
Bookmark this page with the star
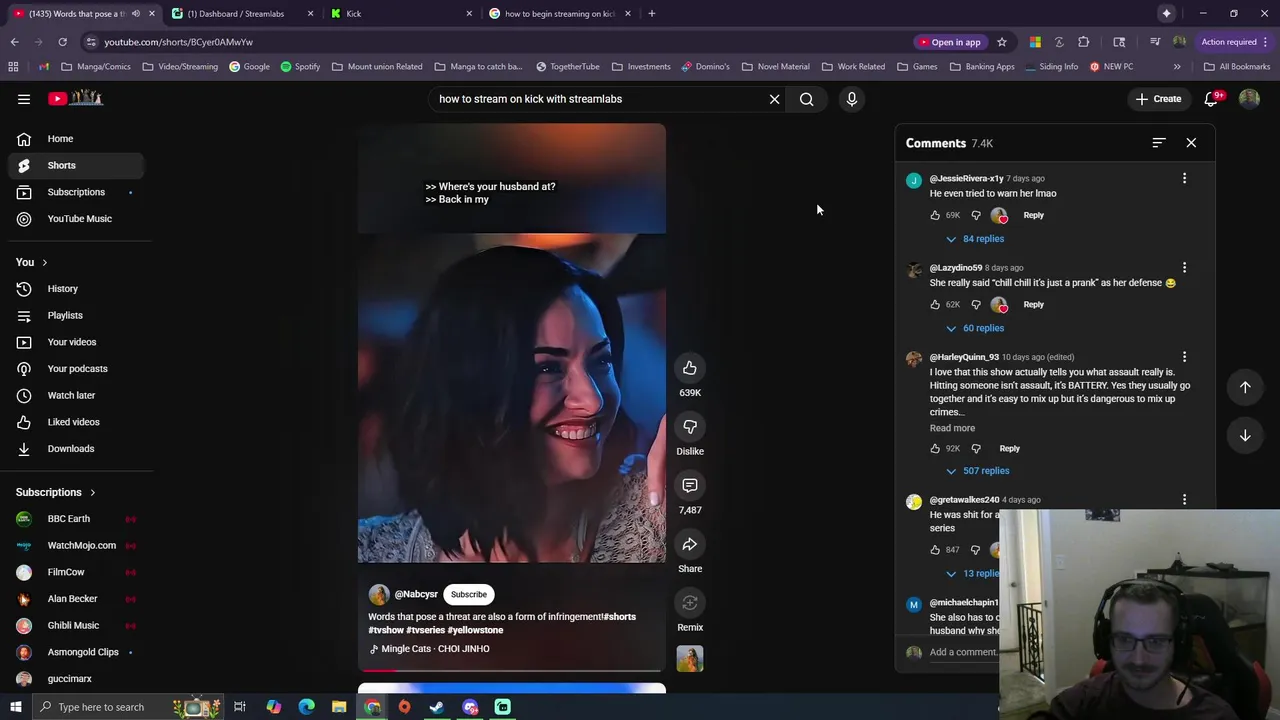click(x=1001, y=42)
